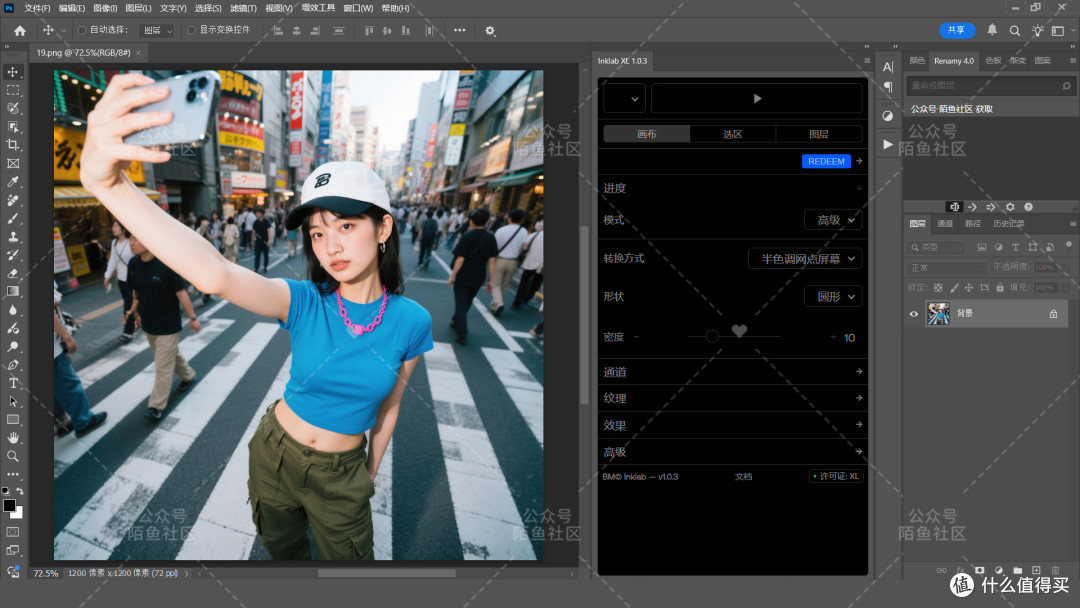Open the 文件(F) menu

click(37, 8)
